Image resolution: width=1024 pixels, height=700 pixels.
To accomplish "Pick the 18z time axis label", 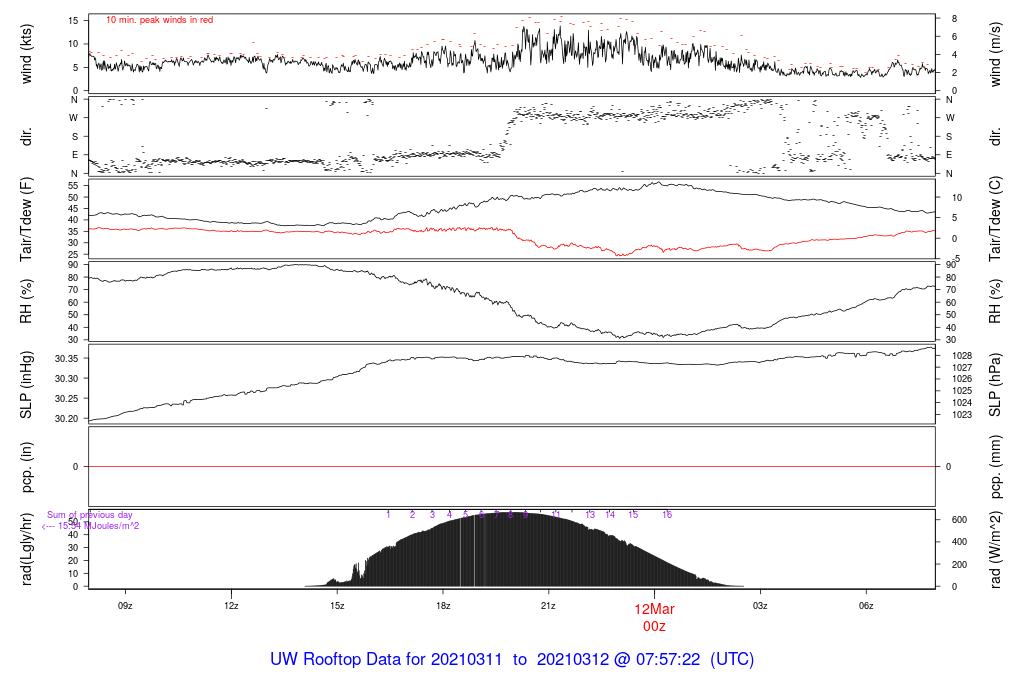I will [443, 605].
